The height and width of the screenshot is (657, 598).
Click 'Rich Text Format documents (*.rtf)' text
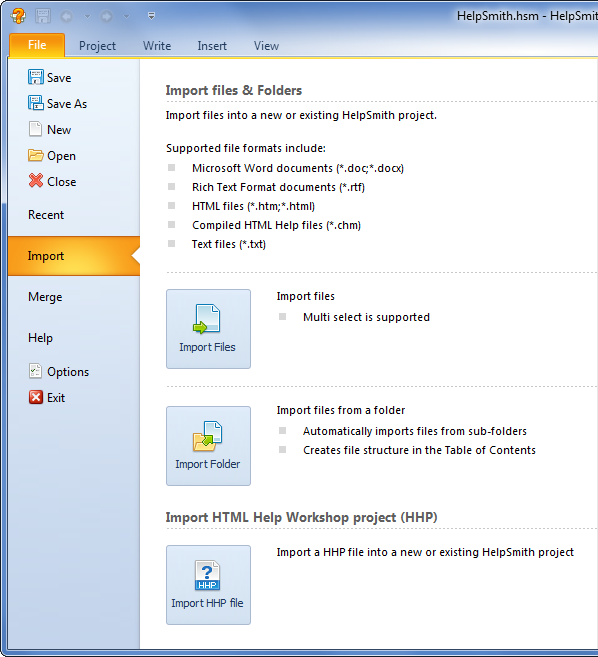[278, 187]
